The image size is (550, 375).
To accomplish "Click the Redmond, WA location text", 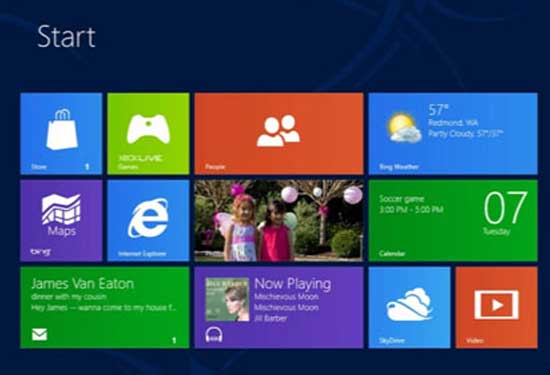I will pyautogui.click(x=453, y=123).
